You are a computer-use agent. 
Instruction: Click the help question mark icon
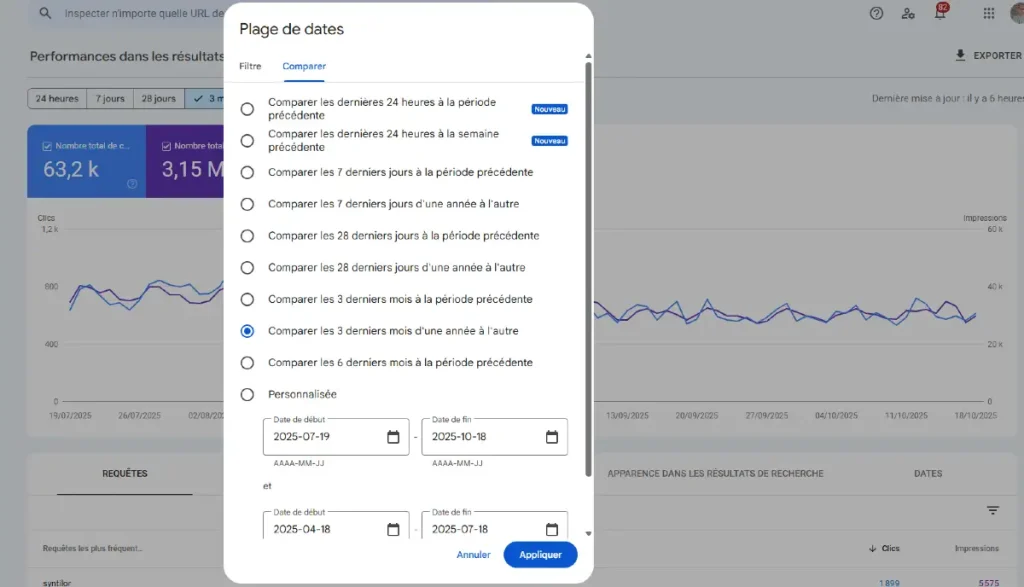[877, 13]
